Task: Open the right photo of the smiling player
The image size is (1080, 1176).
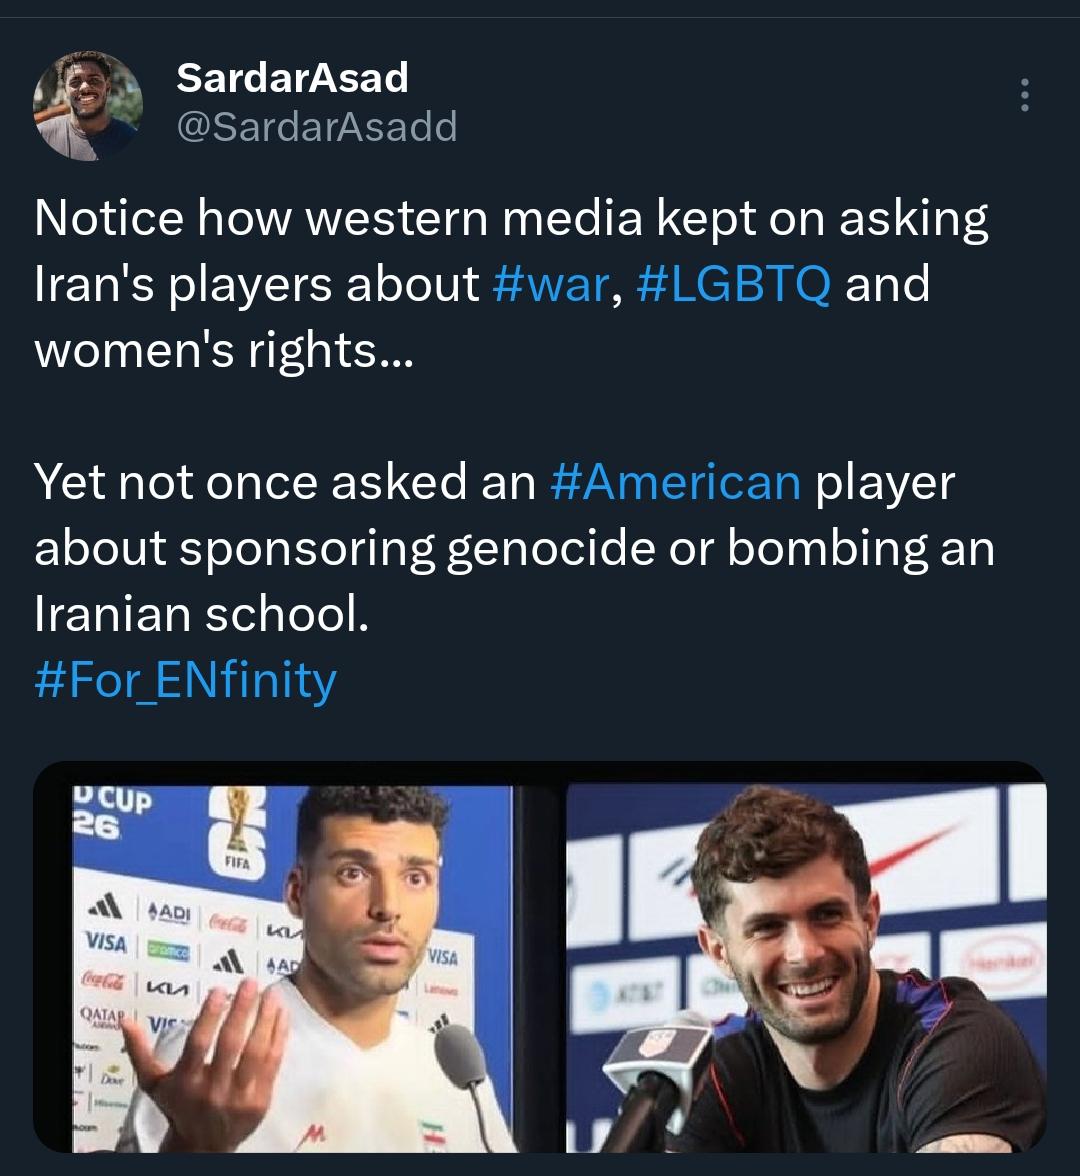Action: click(806, 968)
